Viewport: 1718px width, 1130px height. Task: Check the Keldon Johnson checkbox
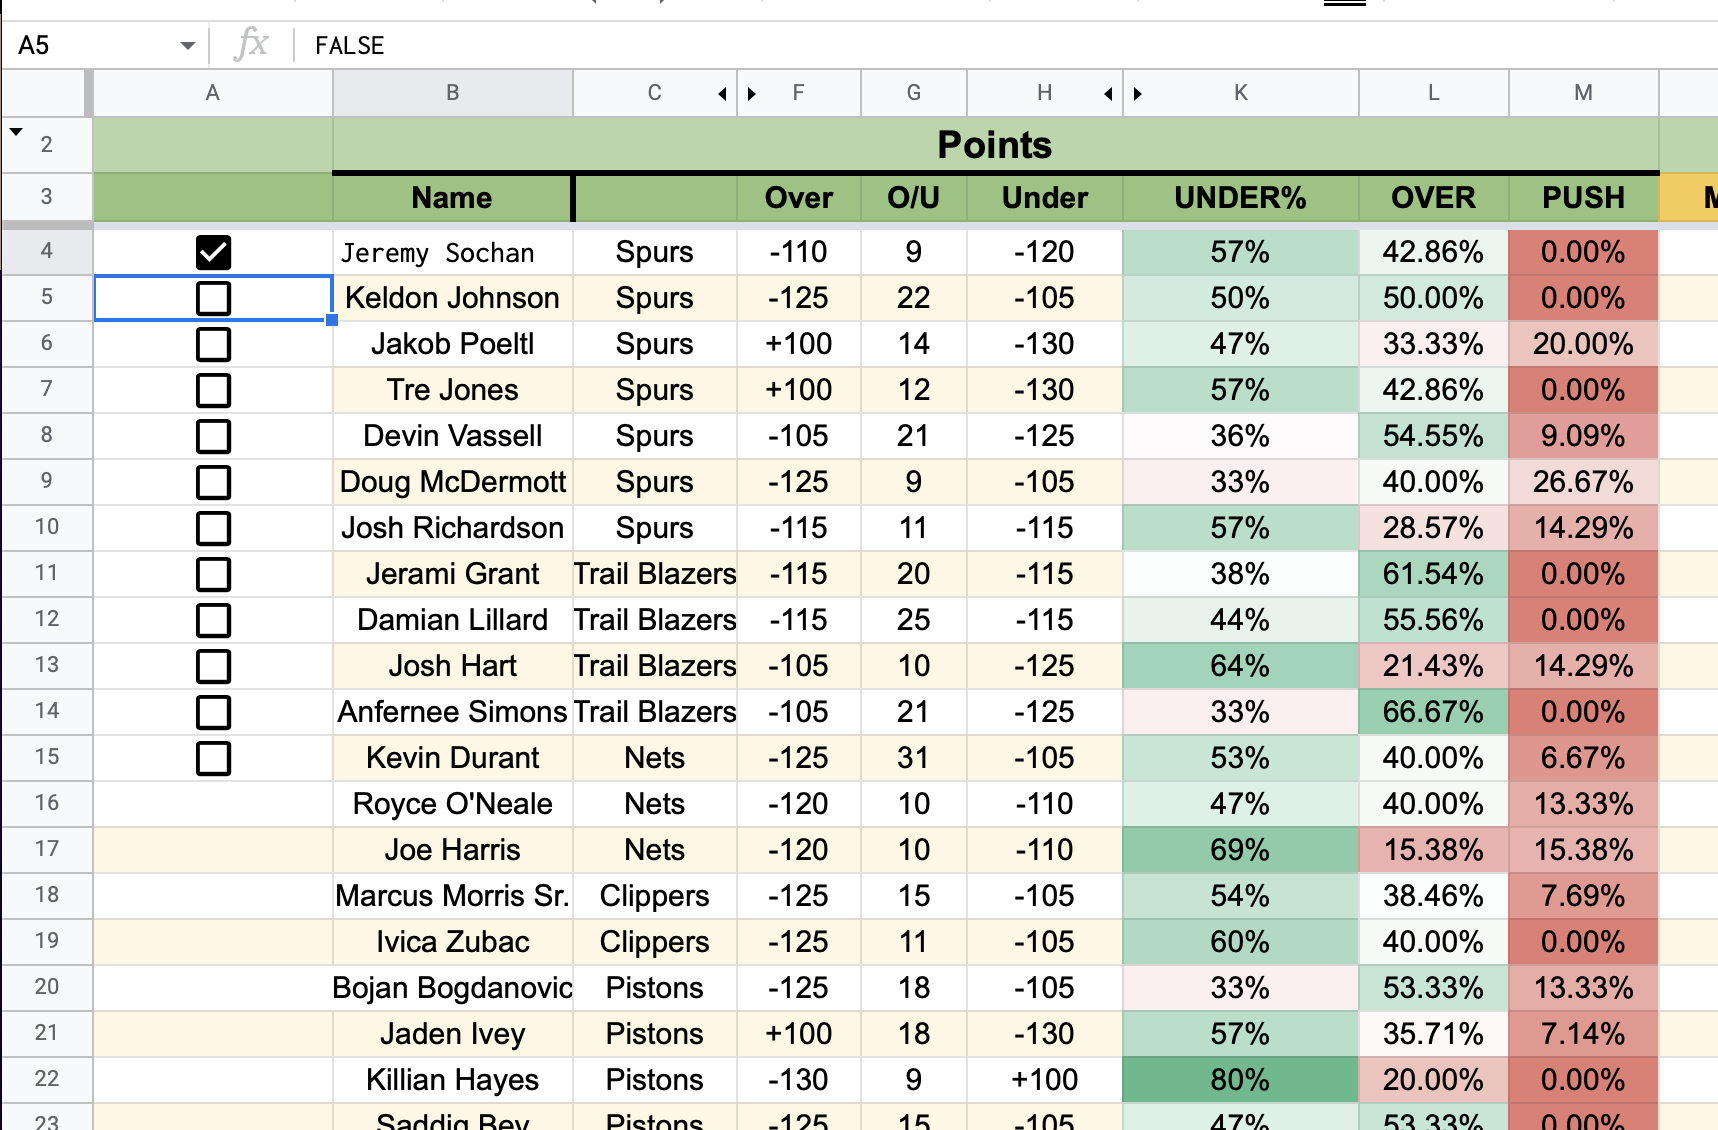pos(213,298)
